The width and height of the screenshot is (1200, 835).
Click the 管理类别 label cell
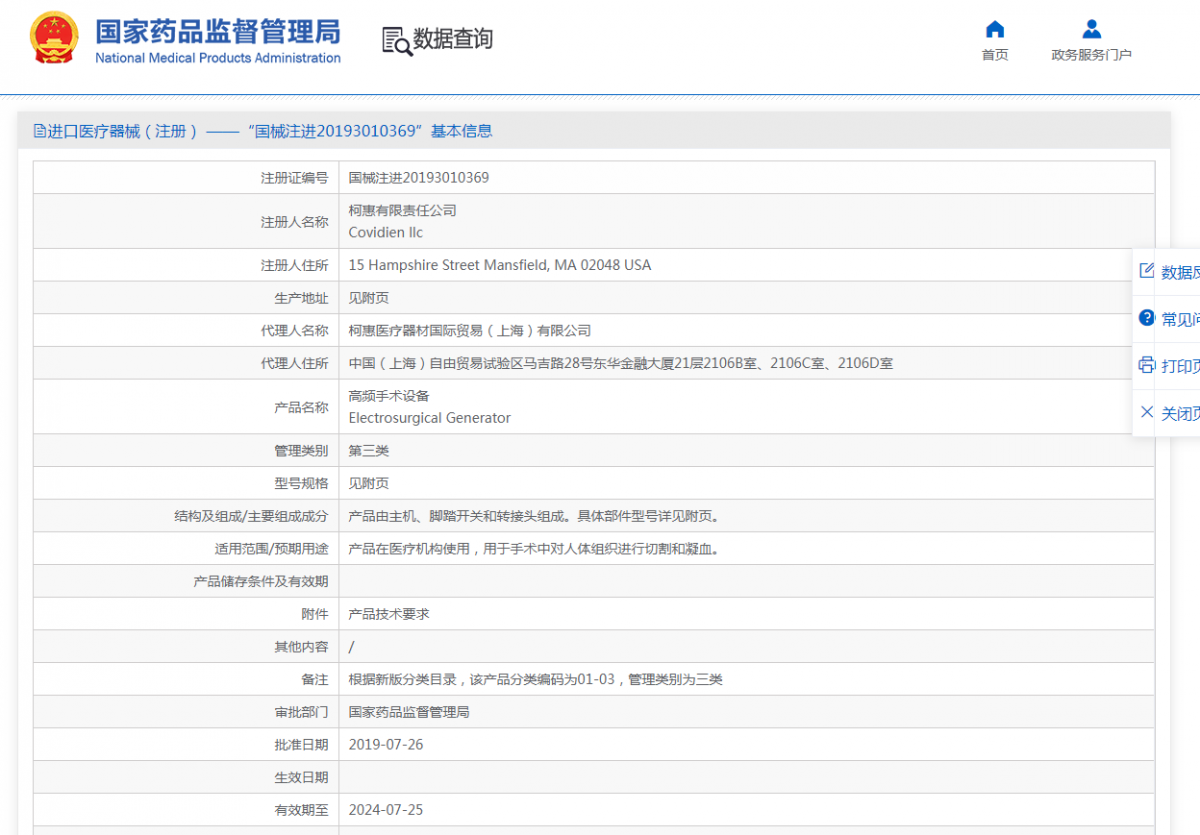click(186, 451)
